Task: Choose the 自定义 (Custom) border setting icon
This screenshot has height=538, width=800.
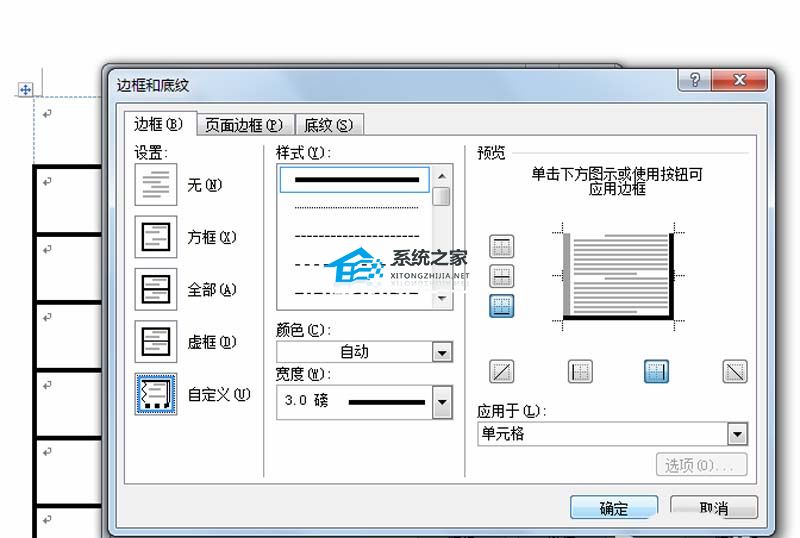Action: coord(156,394)
